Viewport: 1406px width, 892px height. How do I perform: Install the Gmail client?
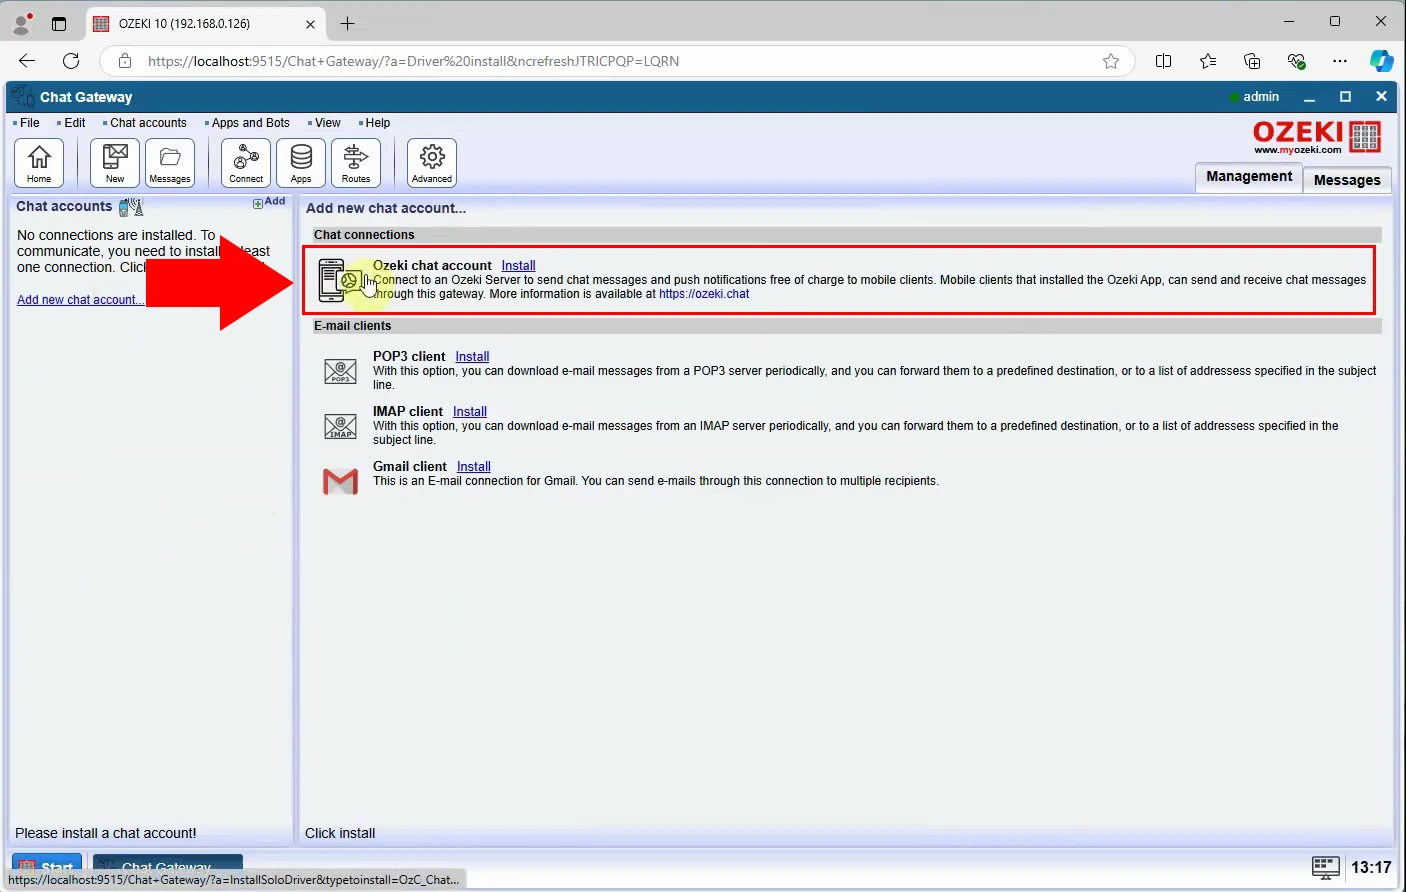(x=474, y=467)
